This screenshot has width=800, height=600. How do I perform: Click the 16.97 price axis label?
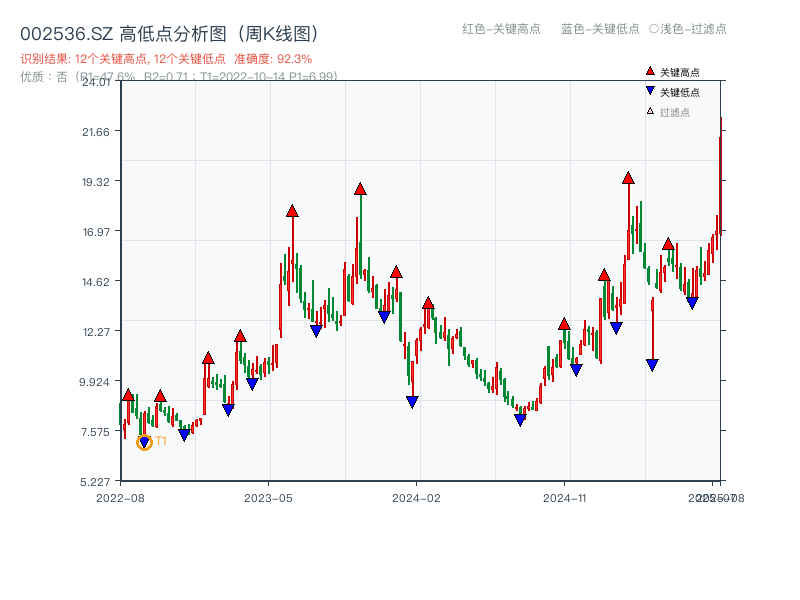96,232
